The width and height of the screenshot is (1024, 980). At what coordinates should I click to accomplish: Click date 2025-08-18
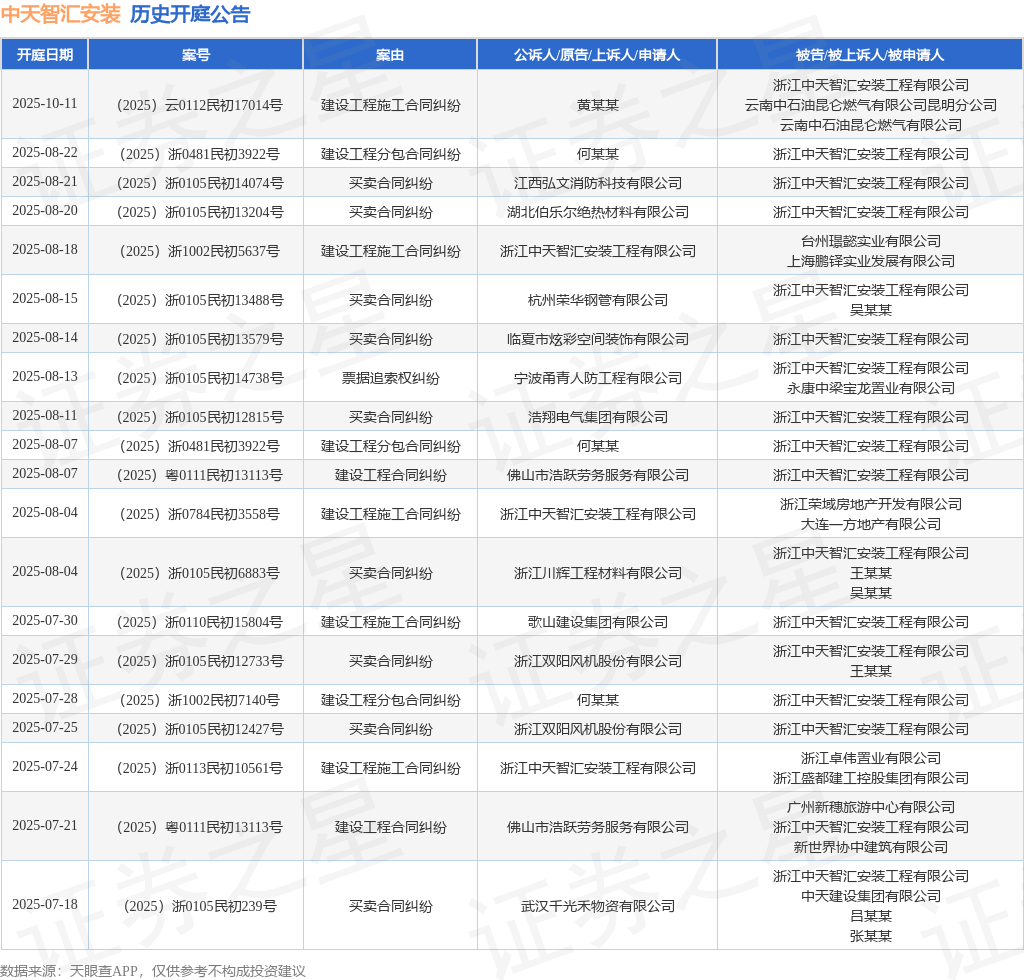(x=44, y=250)
